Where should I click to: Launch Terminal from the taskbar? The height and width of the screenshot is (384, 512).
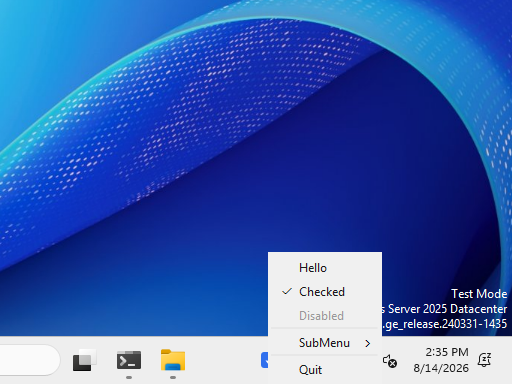click(129, 360)
